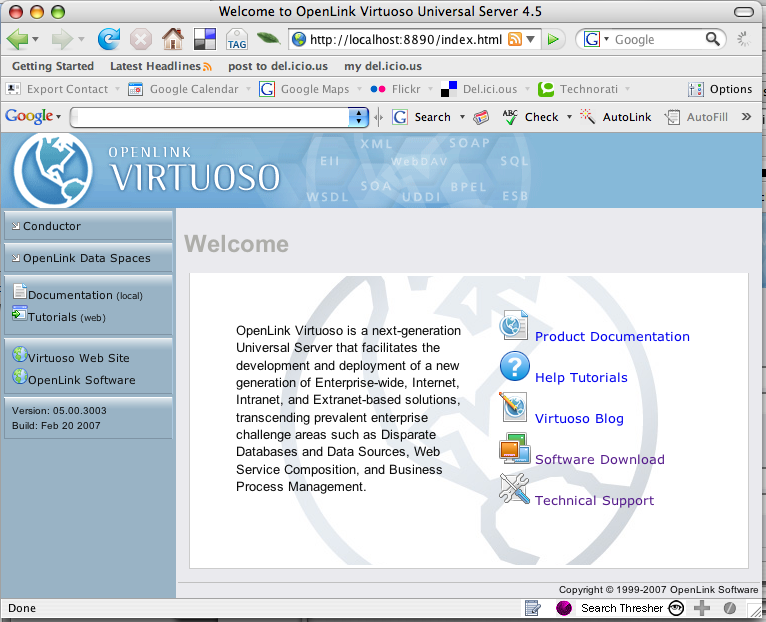766x622 pixels.
Task: Run the Google toolbar spell Check
Action: point(531,117)
